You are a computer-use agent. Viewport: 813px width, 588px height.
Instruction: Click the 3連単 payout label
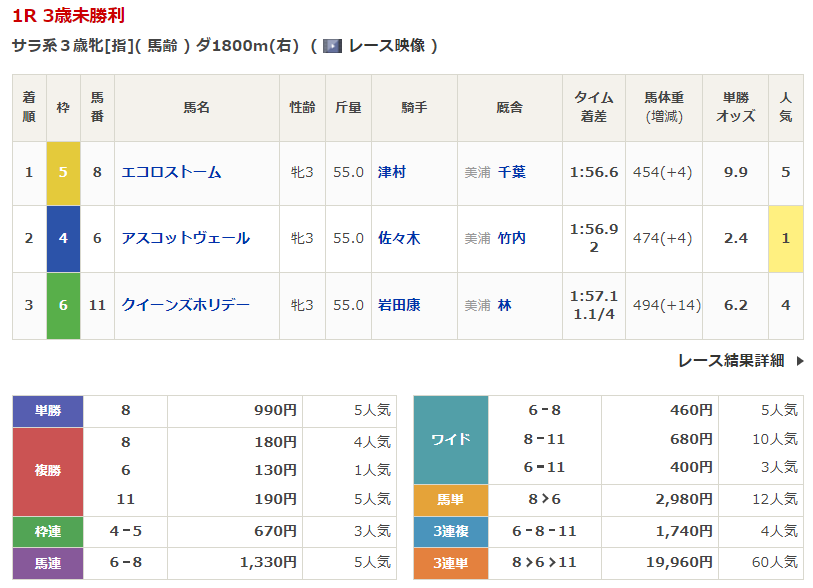tap(450, 563)
